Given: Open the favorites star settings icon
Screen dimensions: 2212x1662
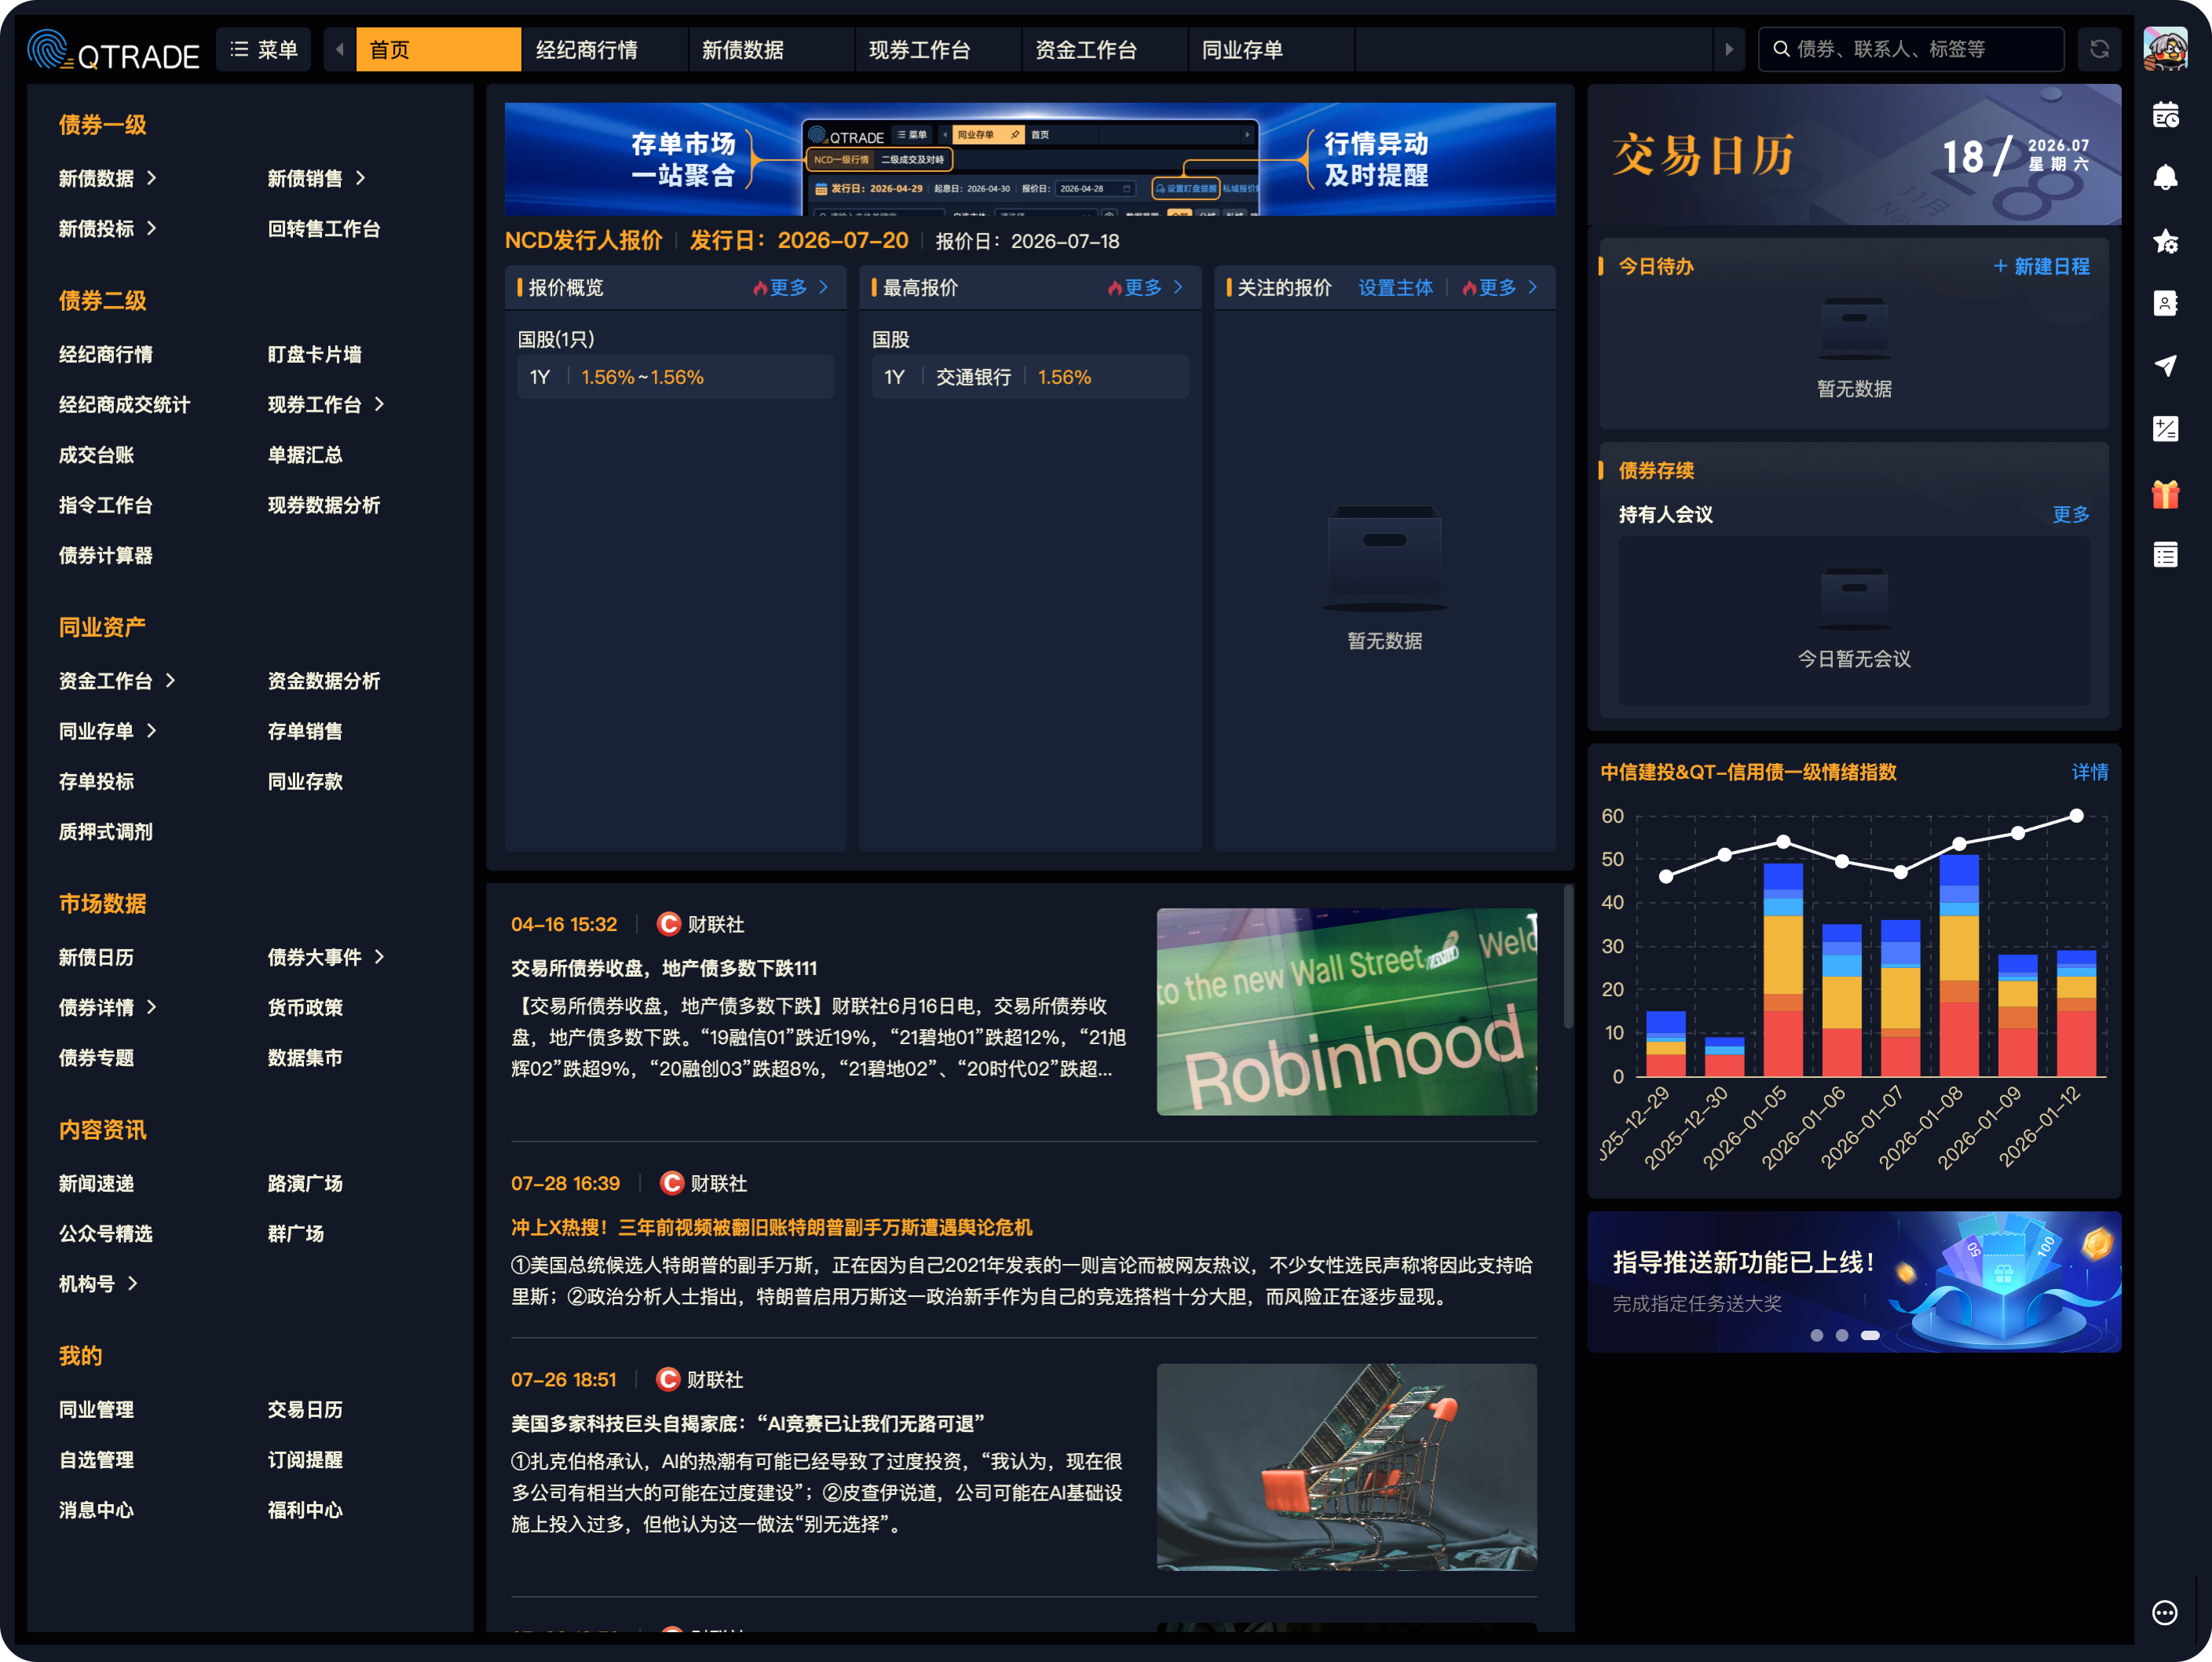Looking at the screenshot, I should pyautogui.click(x=2165, y=241).
